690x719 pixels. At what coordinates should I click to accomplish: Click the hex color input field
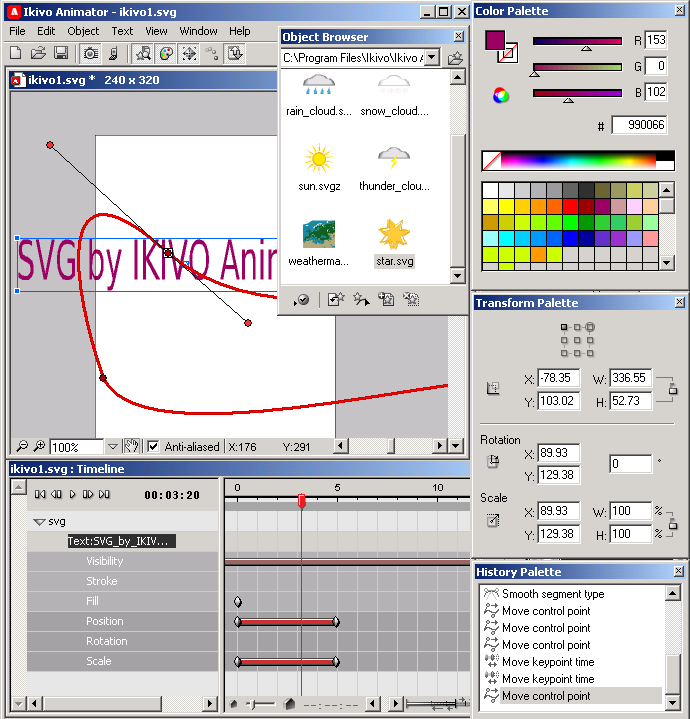pyautogui.click(x=639, y=125)
